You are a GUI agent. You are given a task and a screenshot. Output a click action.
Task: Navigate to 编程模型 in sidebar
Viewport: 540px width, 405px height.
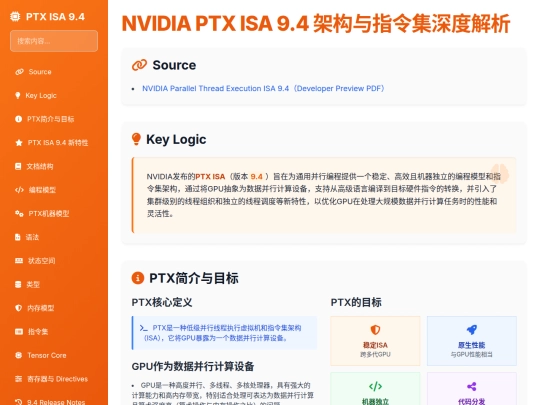coord(42,190)
